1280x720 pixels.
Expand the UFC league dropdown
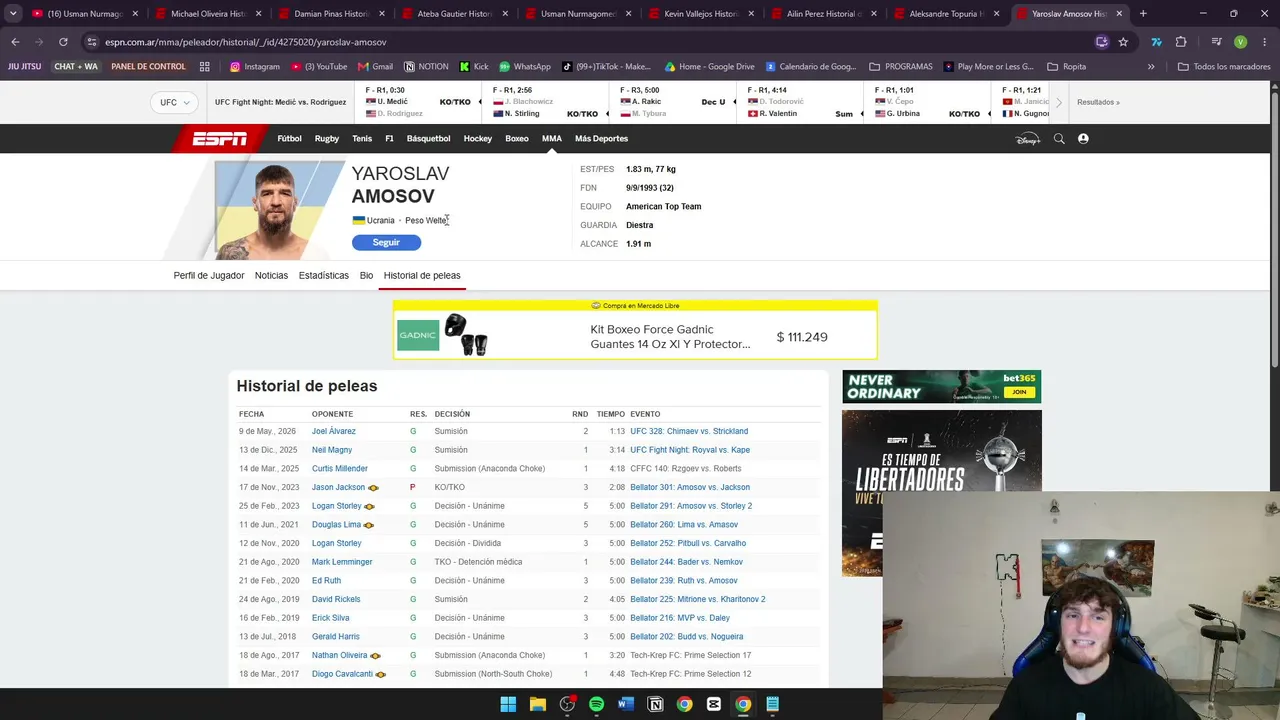[x=174, y=102]
